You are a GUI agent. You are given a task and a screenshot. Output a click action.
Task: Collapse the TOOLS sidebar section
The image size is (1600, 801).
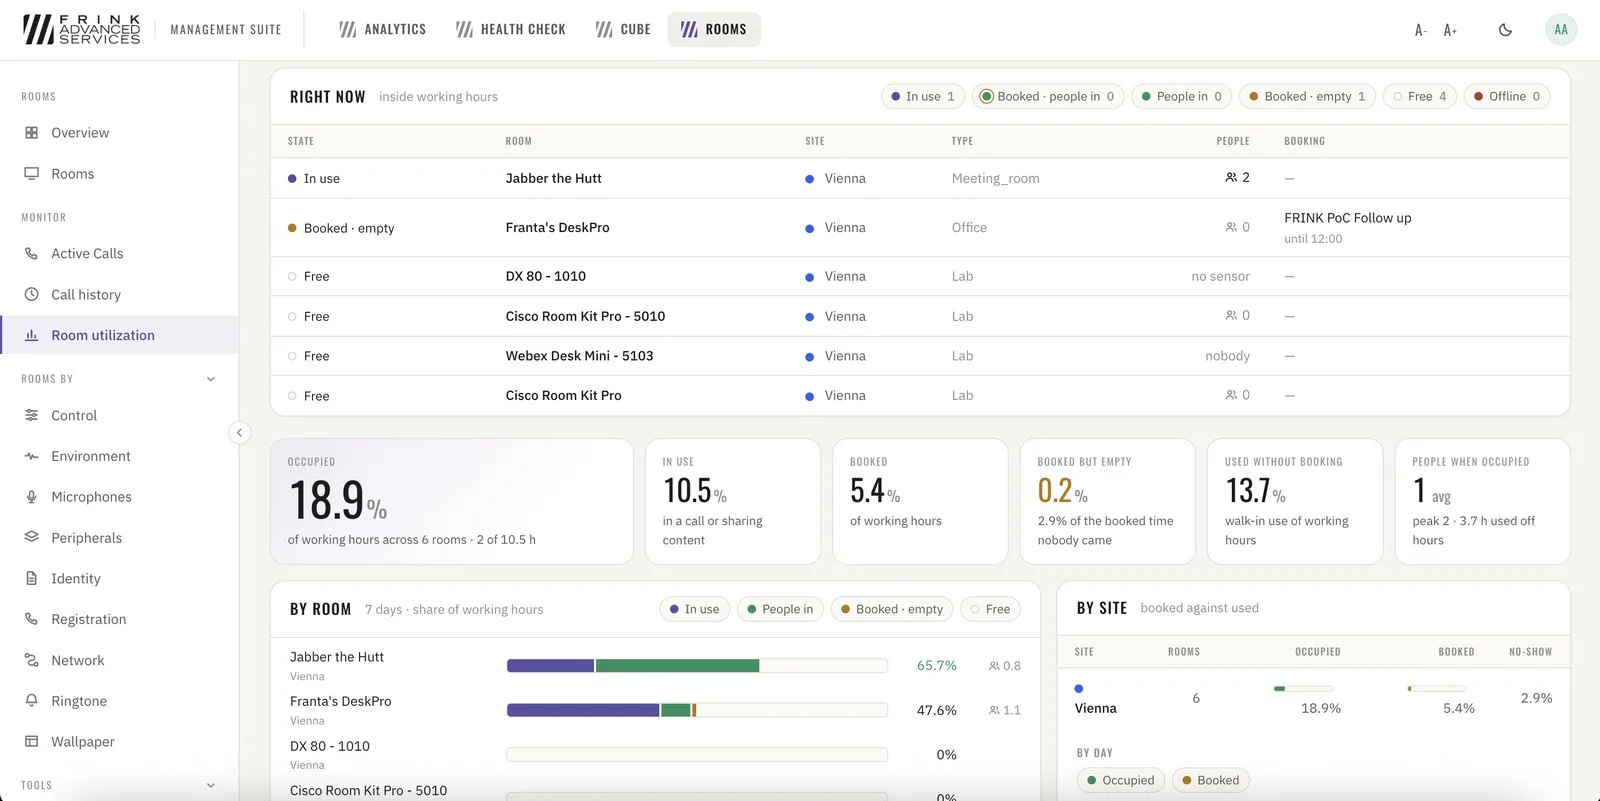211,786
